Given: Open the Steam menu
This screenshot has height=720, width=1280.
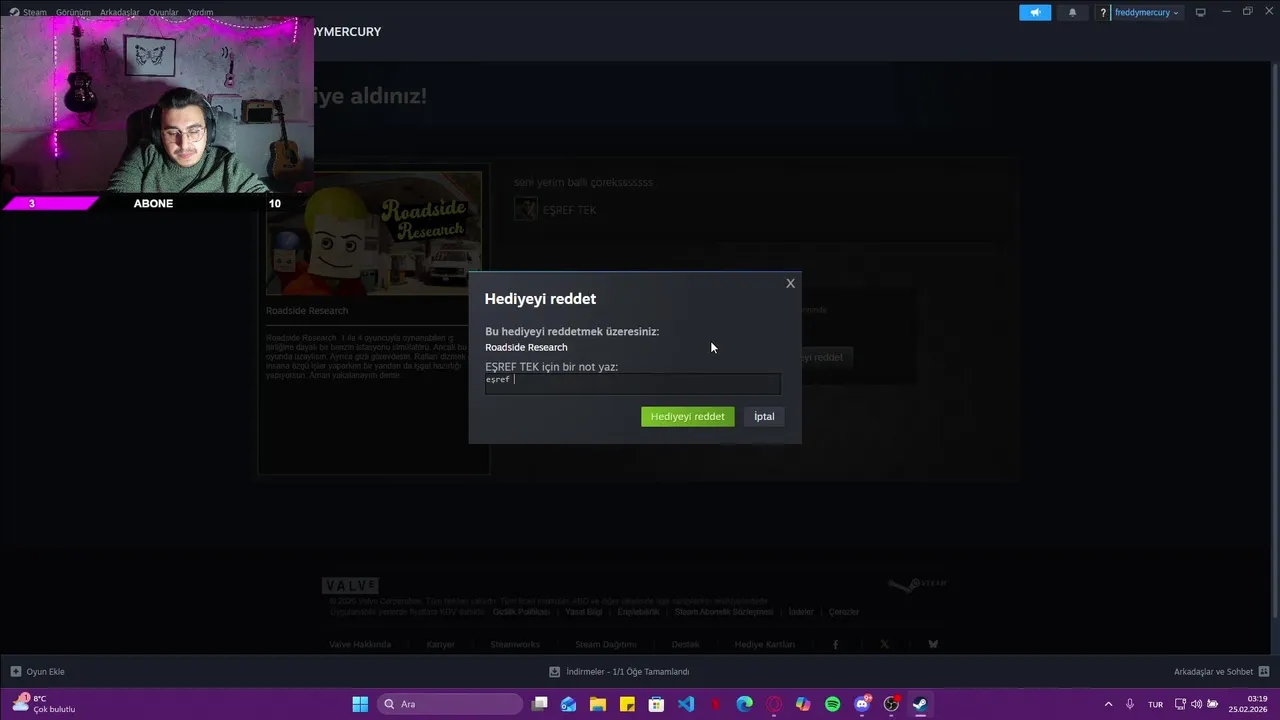Looking at the screenshot, I should tap(29, 12).
